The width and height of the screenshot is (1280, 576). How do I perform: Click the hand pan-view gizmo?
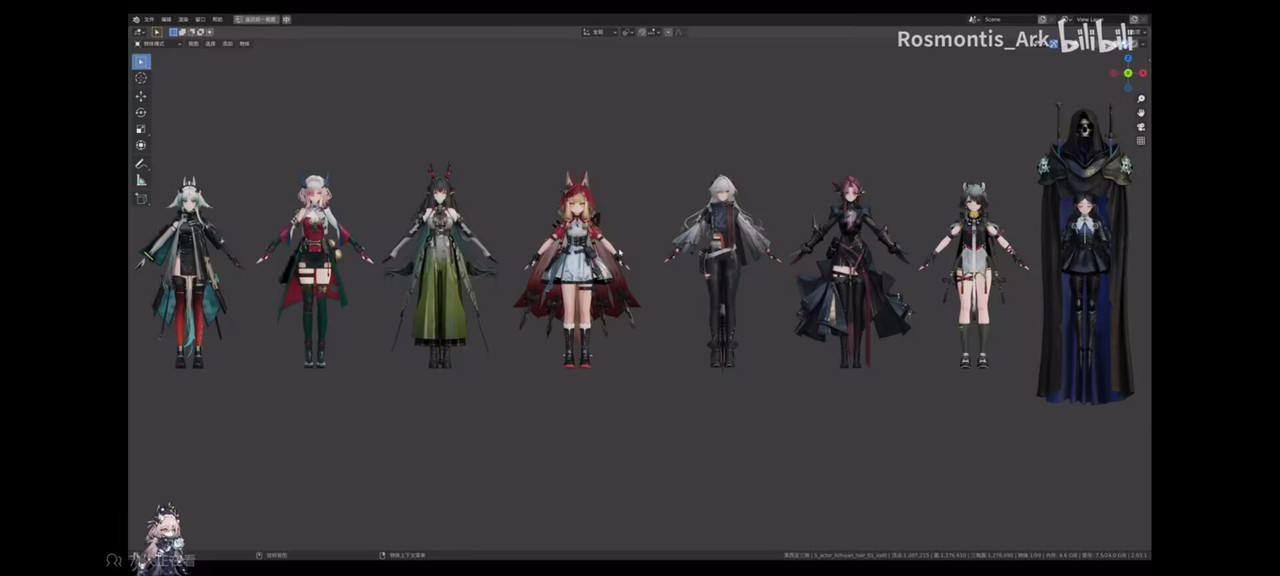tap(1141, 113)
